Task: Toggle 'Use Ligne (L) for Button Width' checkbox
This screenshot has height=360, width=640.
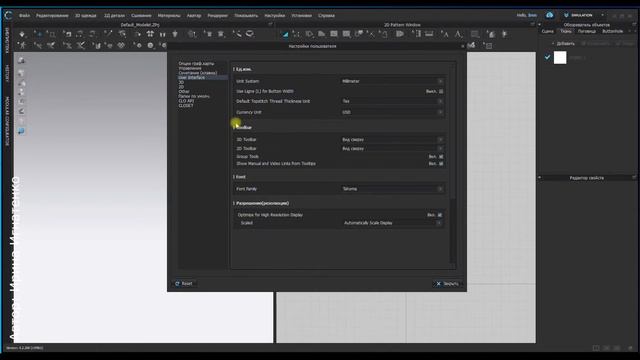Action: (441, 91)
